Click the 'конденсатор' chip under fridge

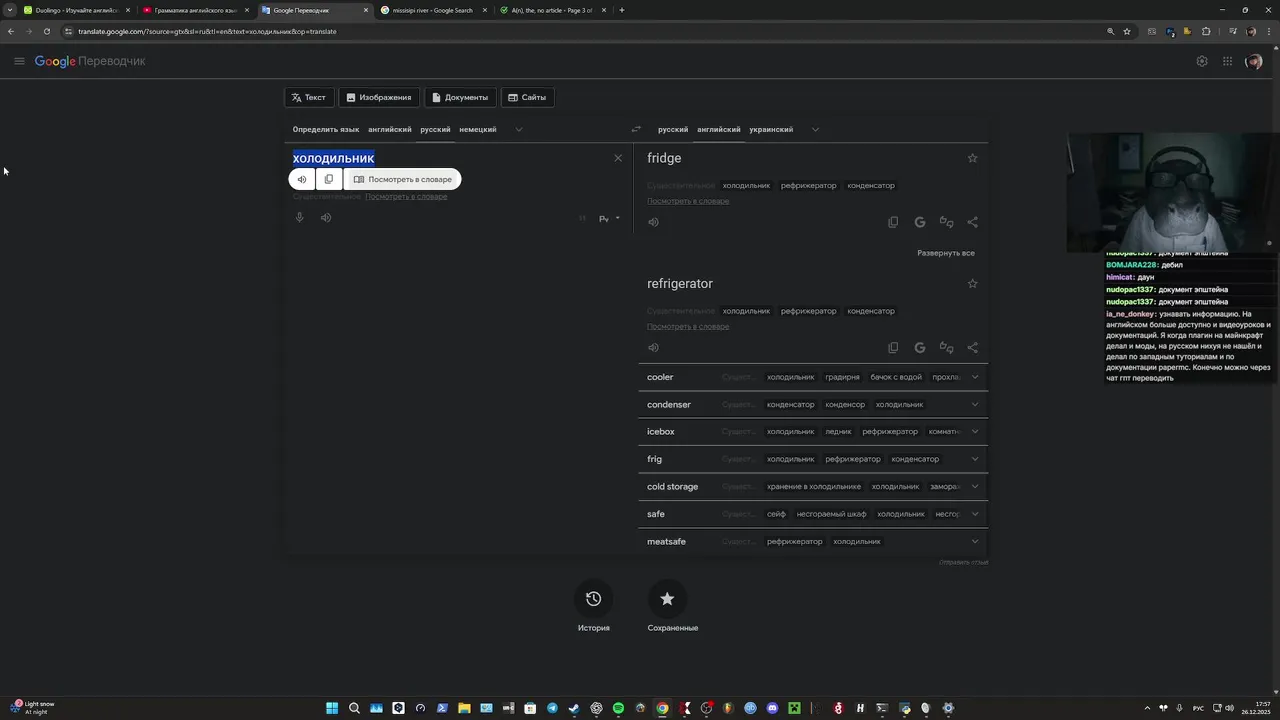(871, 185)
